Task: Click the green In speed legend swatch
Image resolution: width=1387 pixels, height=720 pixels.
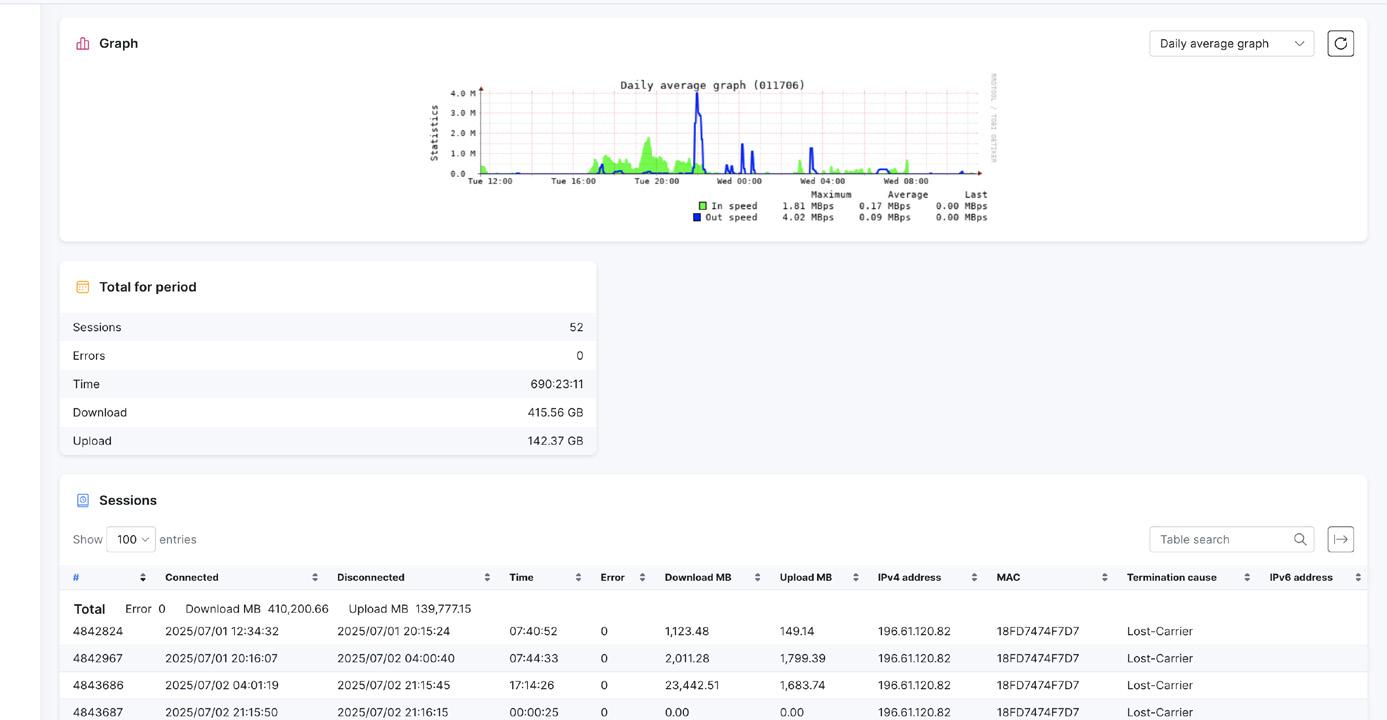Action: tap(702, 206)
